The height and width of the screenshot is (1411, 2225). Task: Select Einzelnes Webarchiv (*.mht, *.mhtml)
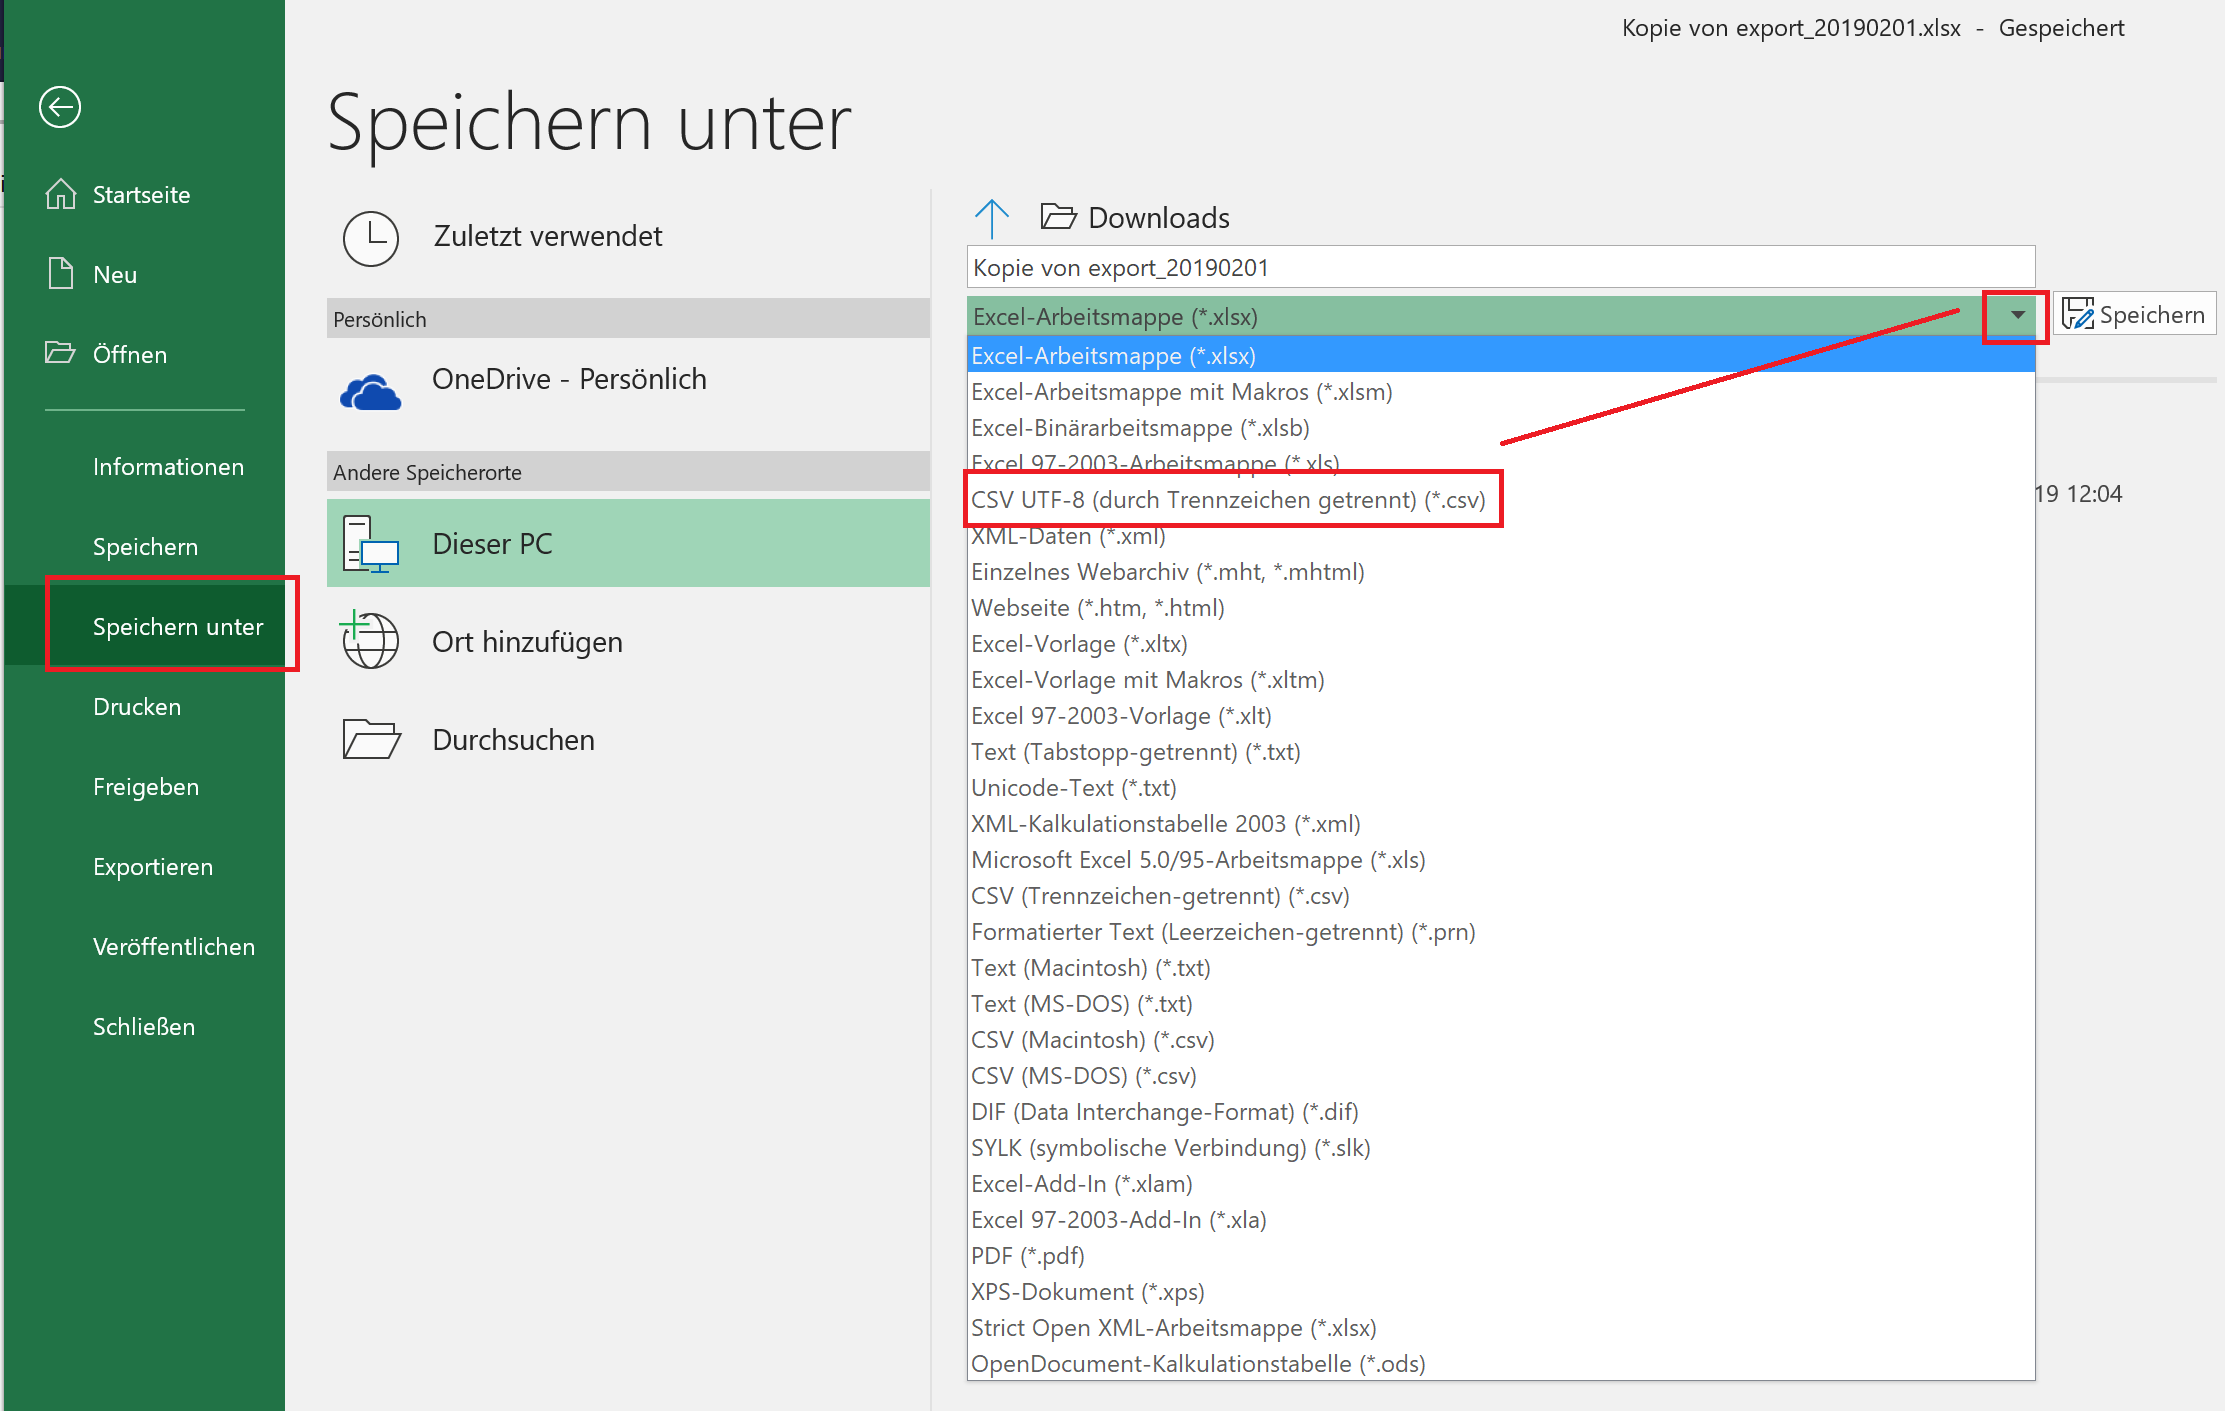pyautogui.click(x=1500, y=572)
